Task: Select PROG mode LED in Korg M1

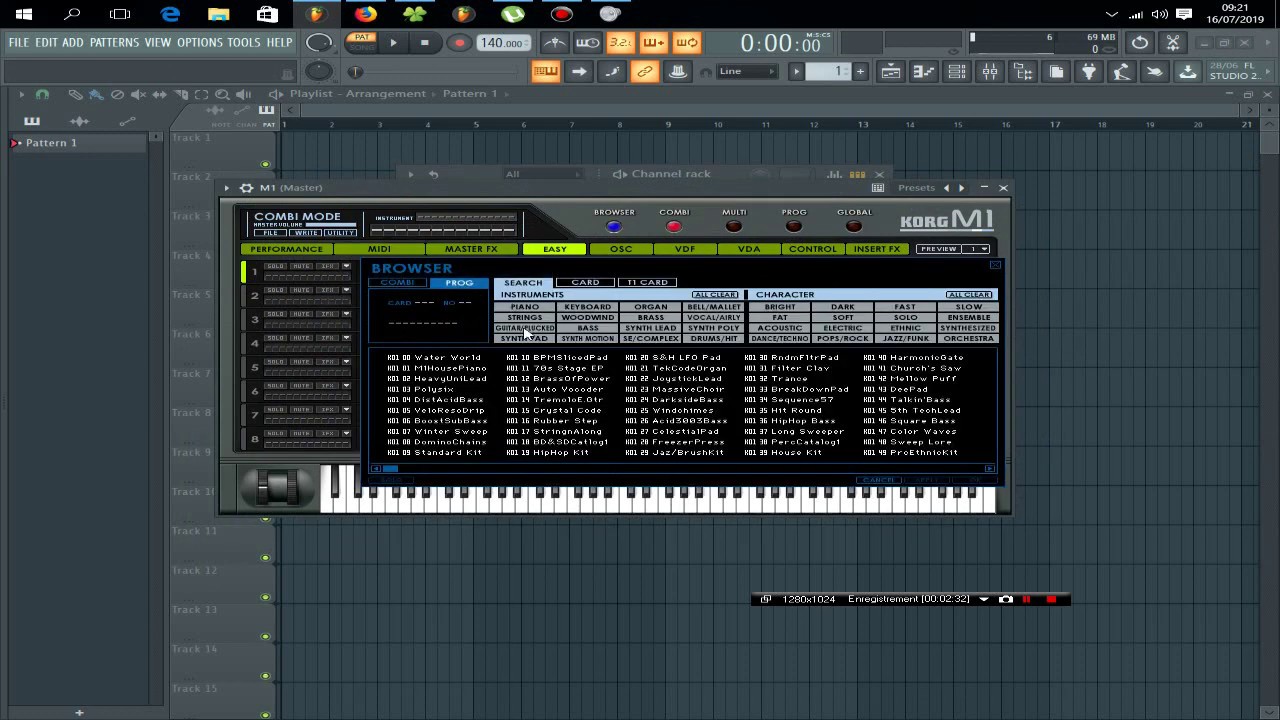Action: point(794,227)
